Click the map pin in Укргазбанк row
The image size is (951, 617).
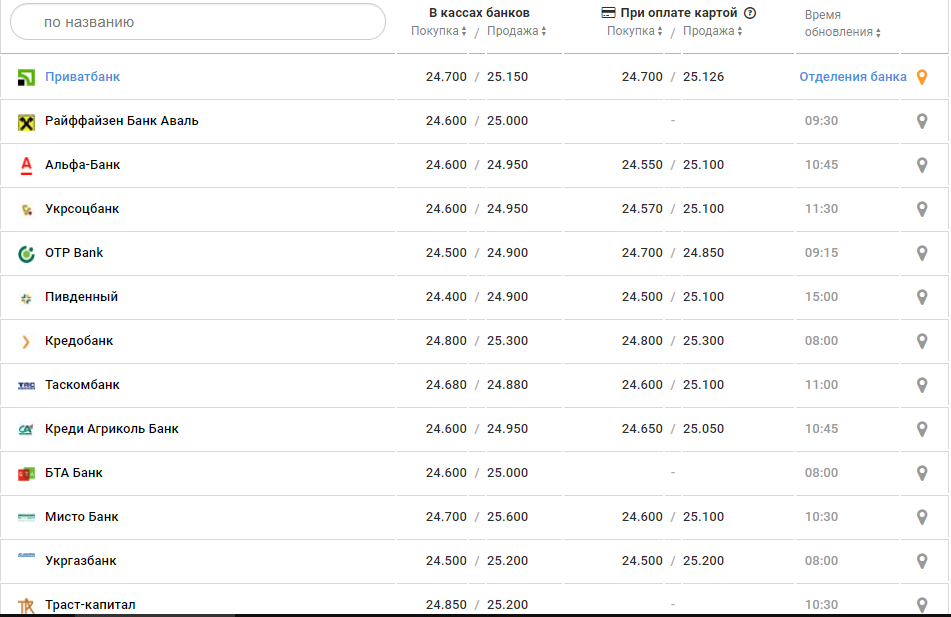tap(922, 561)
